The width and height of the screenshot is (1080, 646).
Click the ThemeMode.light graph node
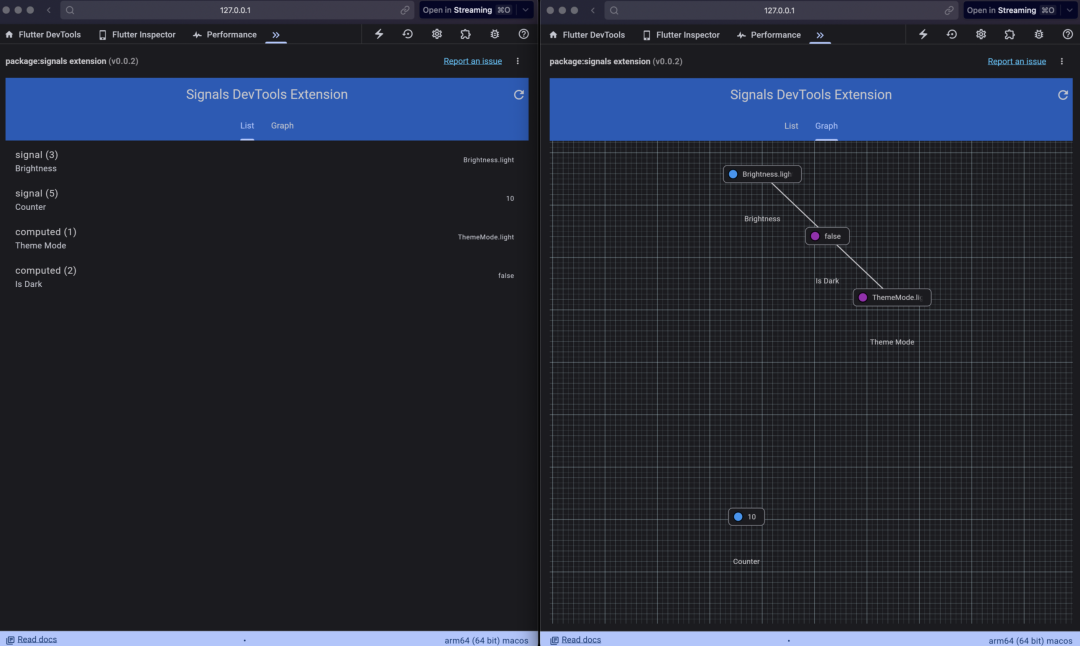tap(892, 297)
